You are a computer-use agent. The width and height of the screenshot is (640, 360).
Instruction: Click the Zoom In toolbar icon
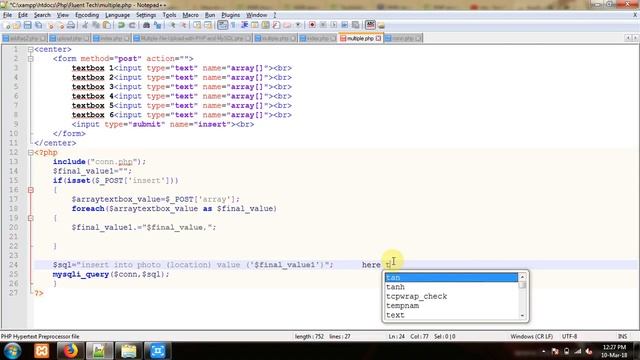pos(173,25)
